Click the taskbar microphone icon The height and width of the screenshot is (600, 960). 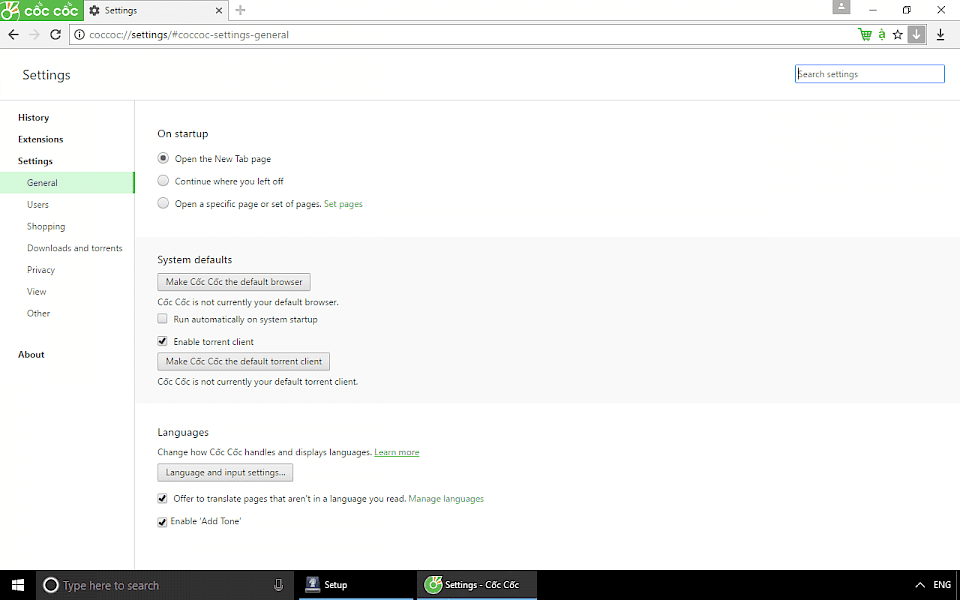pos(279,585)
